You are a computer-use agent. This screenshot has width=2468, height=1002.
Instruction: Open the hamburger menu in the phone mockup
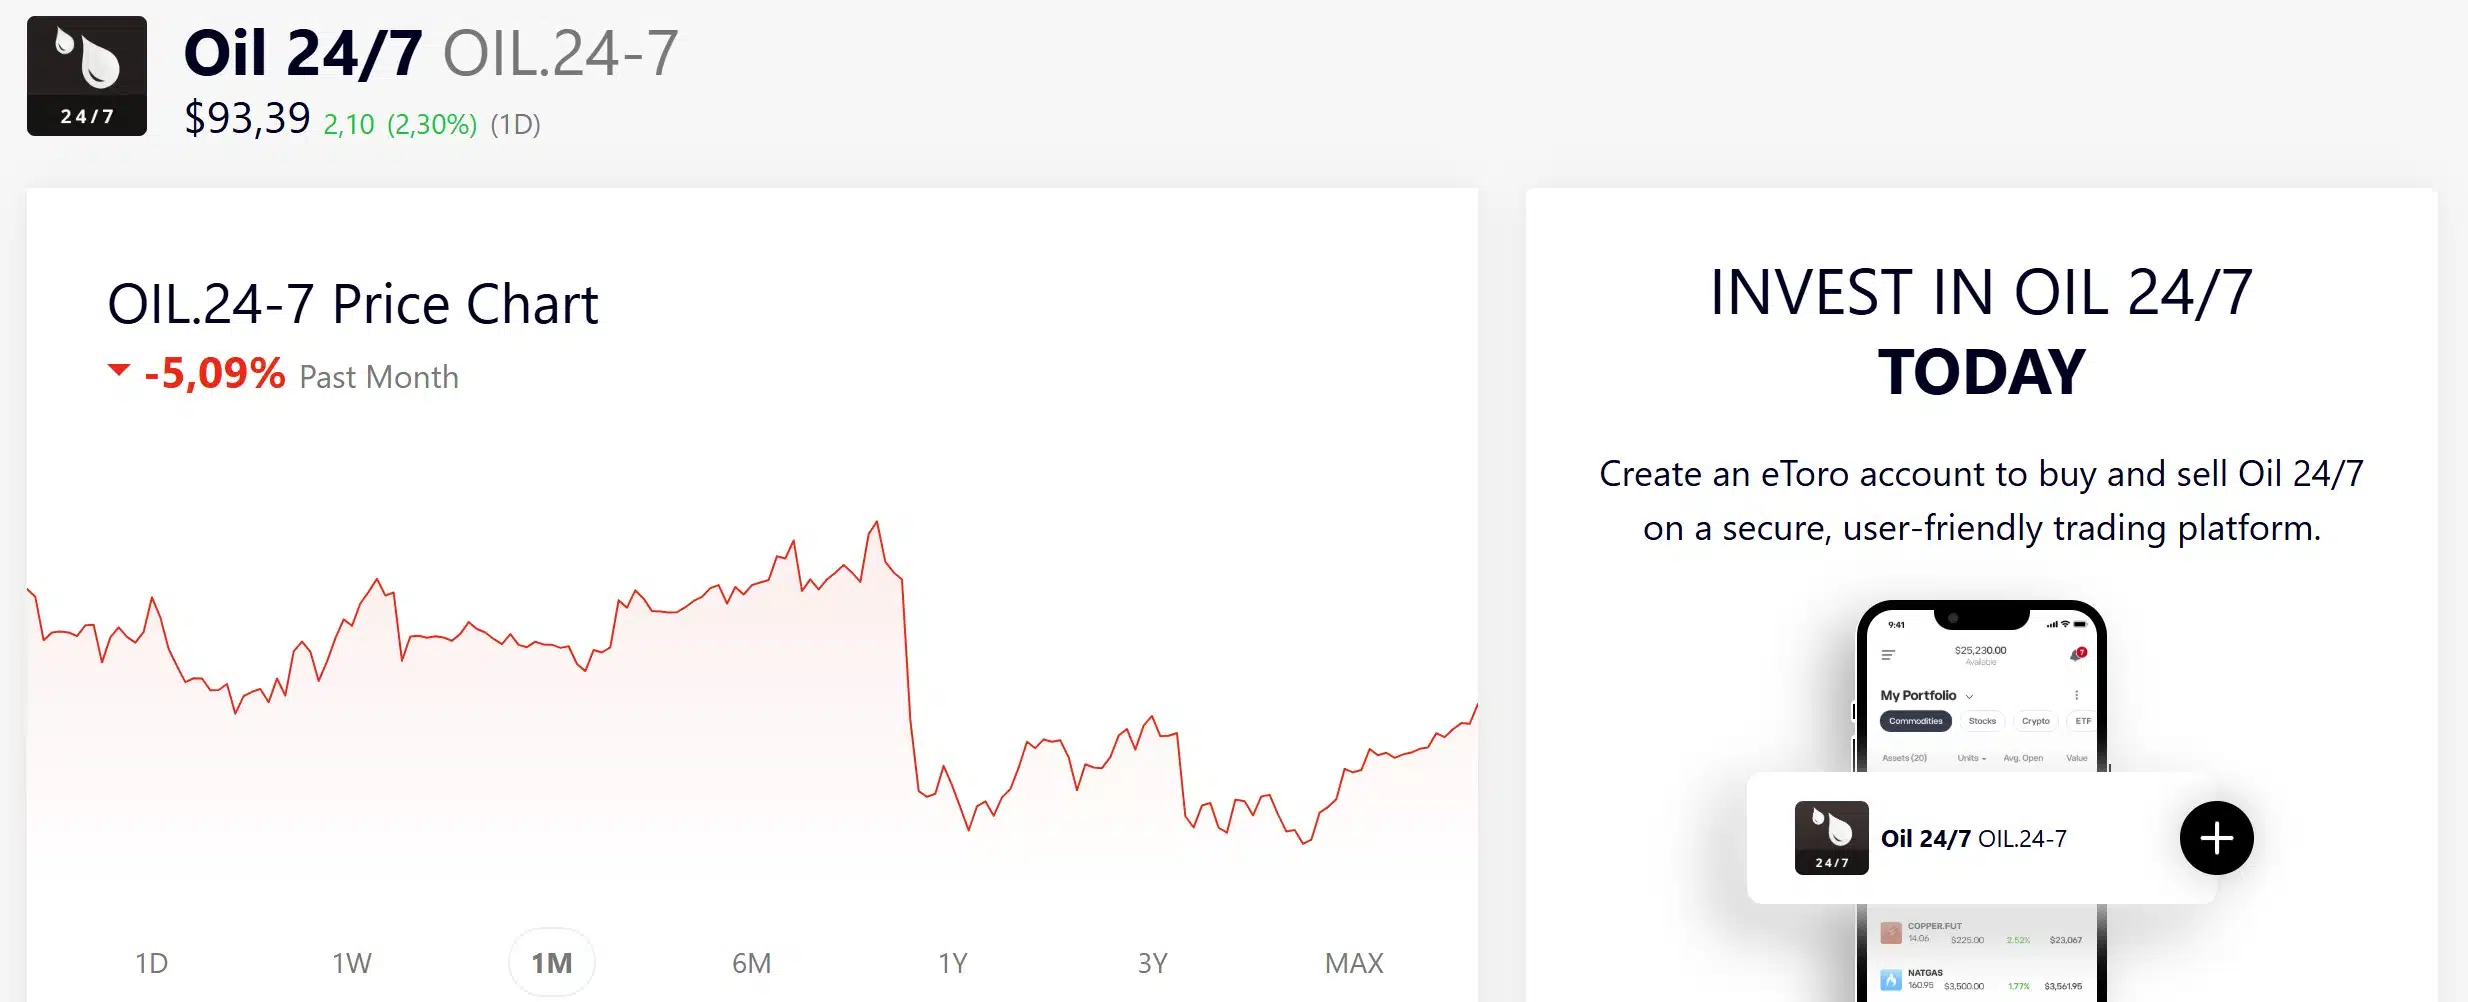pos(1889,654)
